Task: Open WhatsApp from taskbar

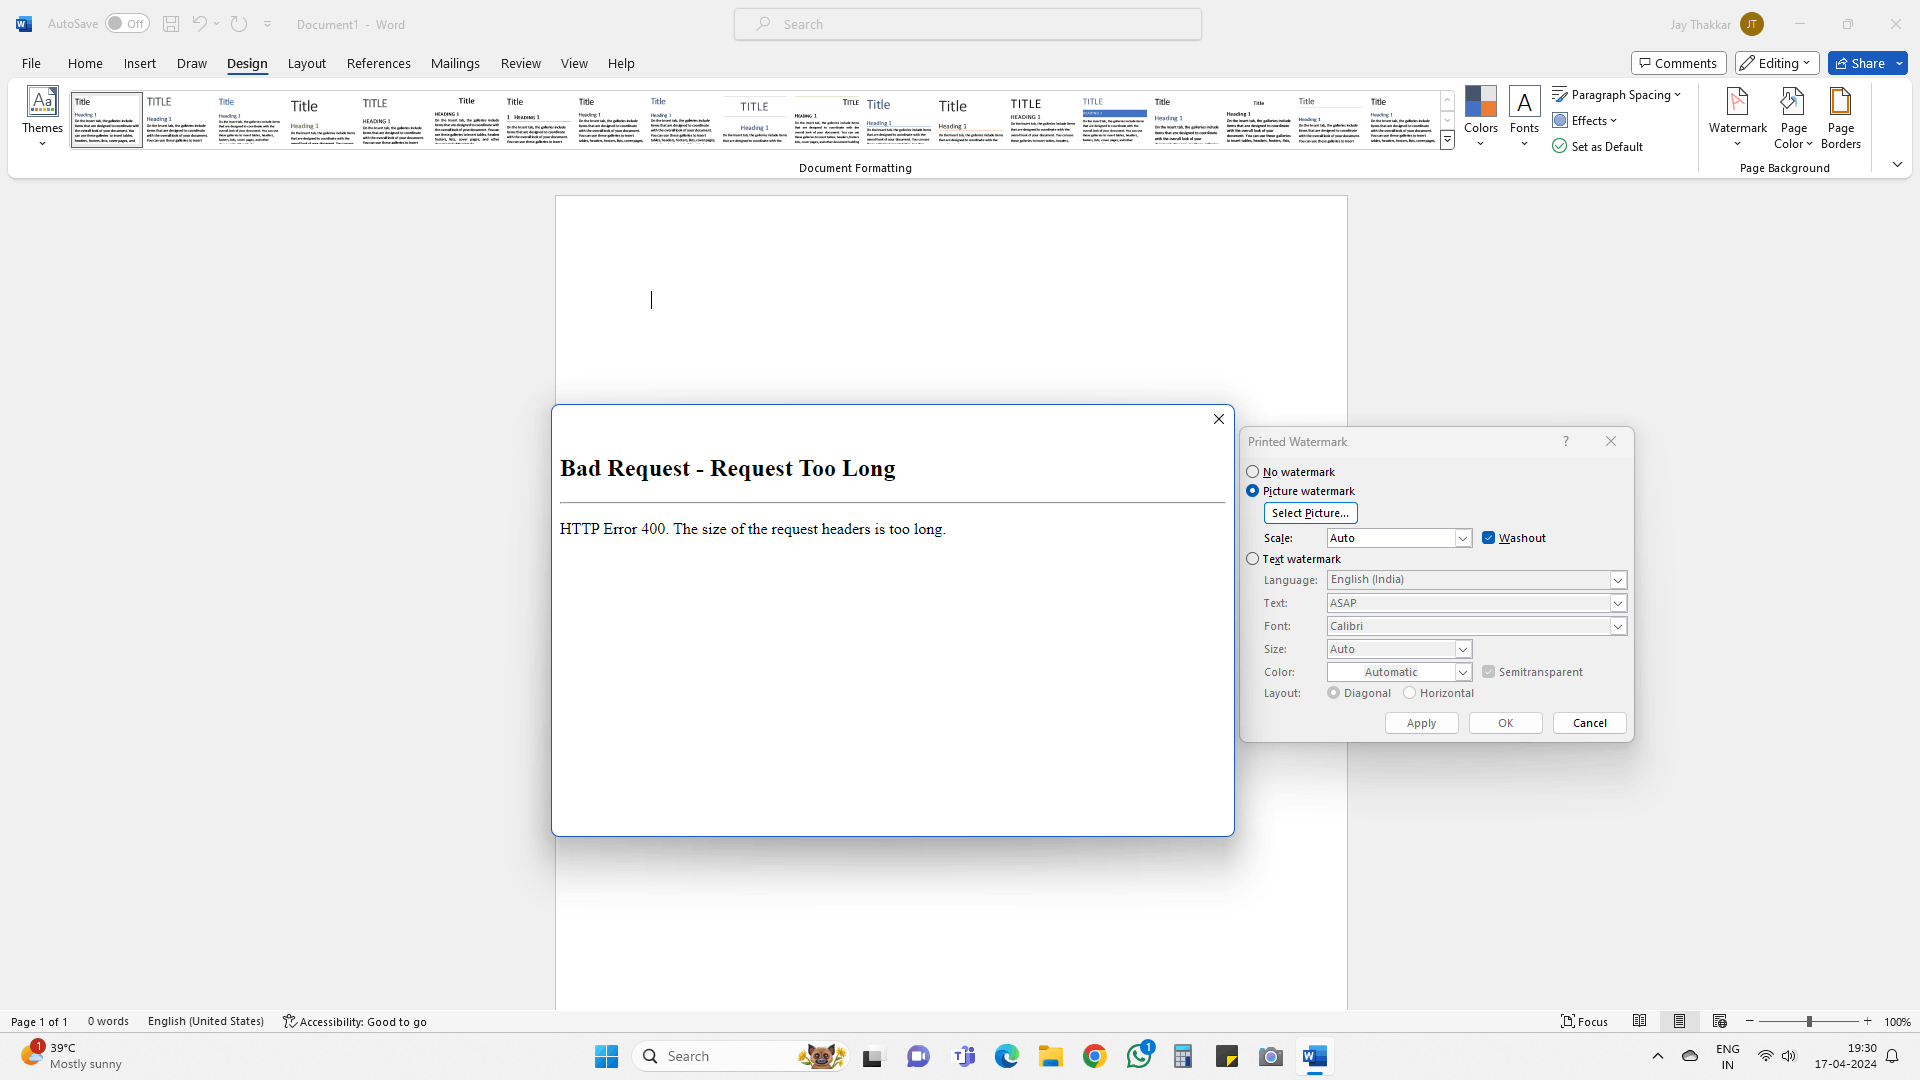Action: click(x=1139, y=1056)
